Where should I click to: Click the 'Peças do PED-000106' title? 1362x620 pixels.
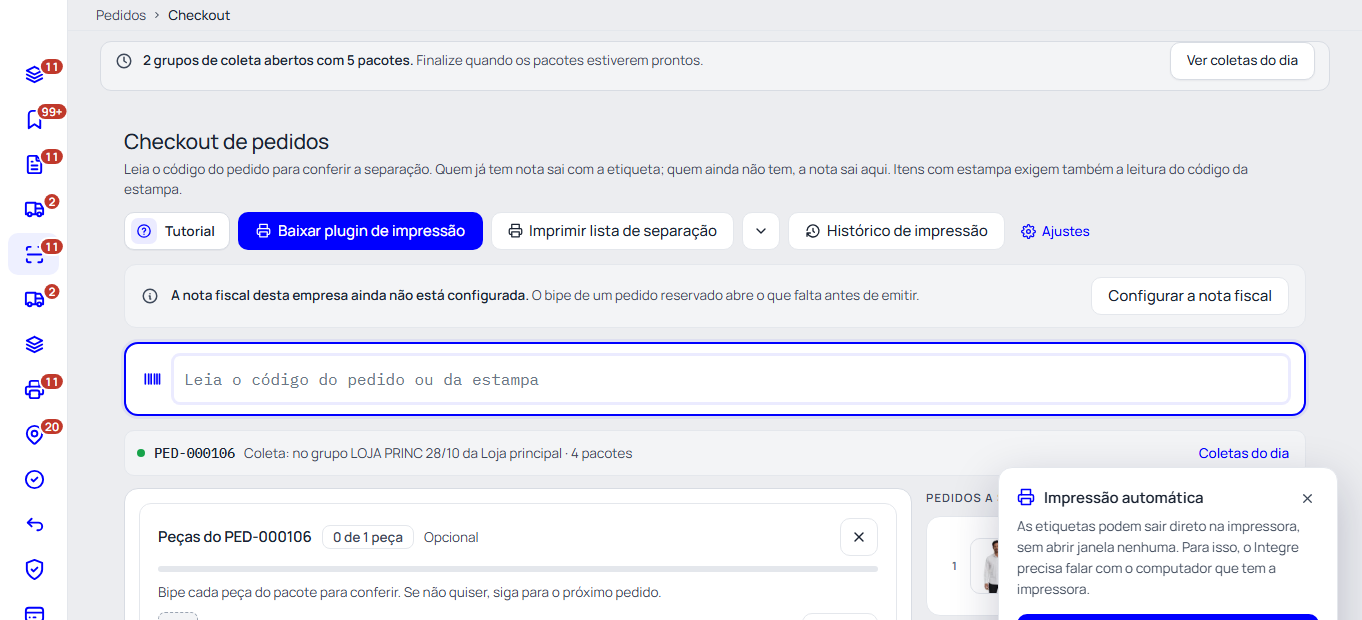pos(235,537)
